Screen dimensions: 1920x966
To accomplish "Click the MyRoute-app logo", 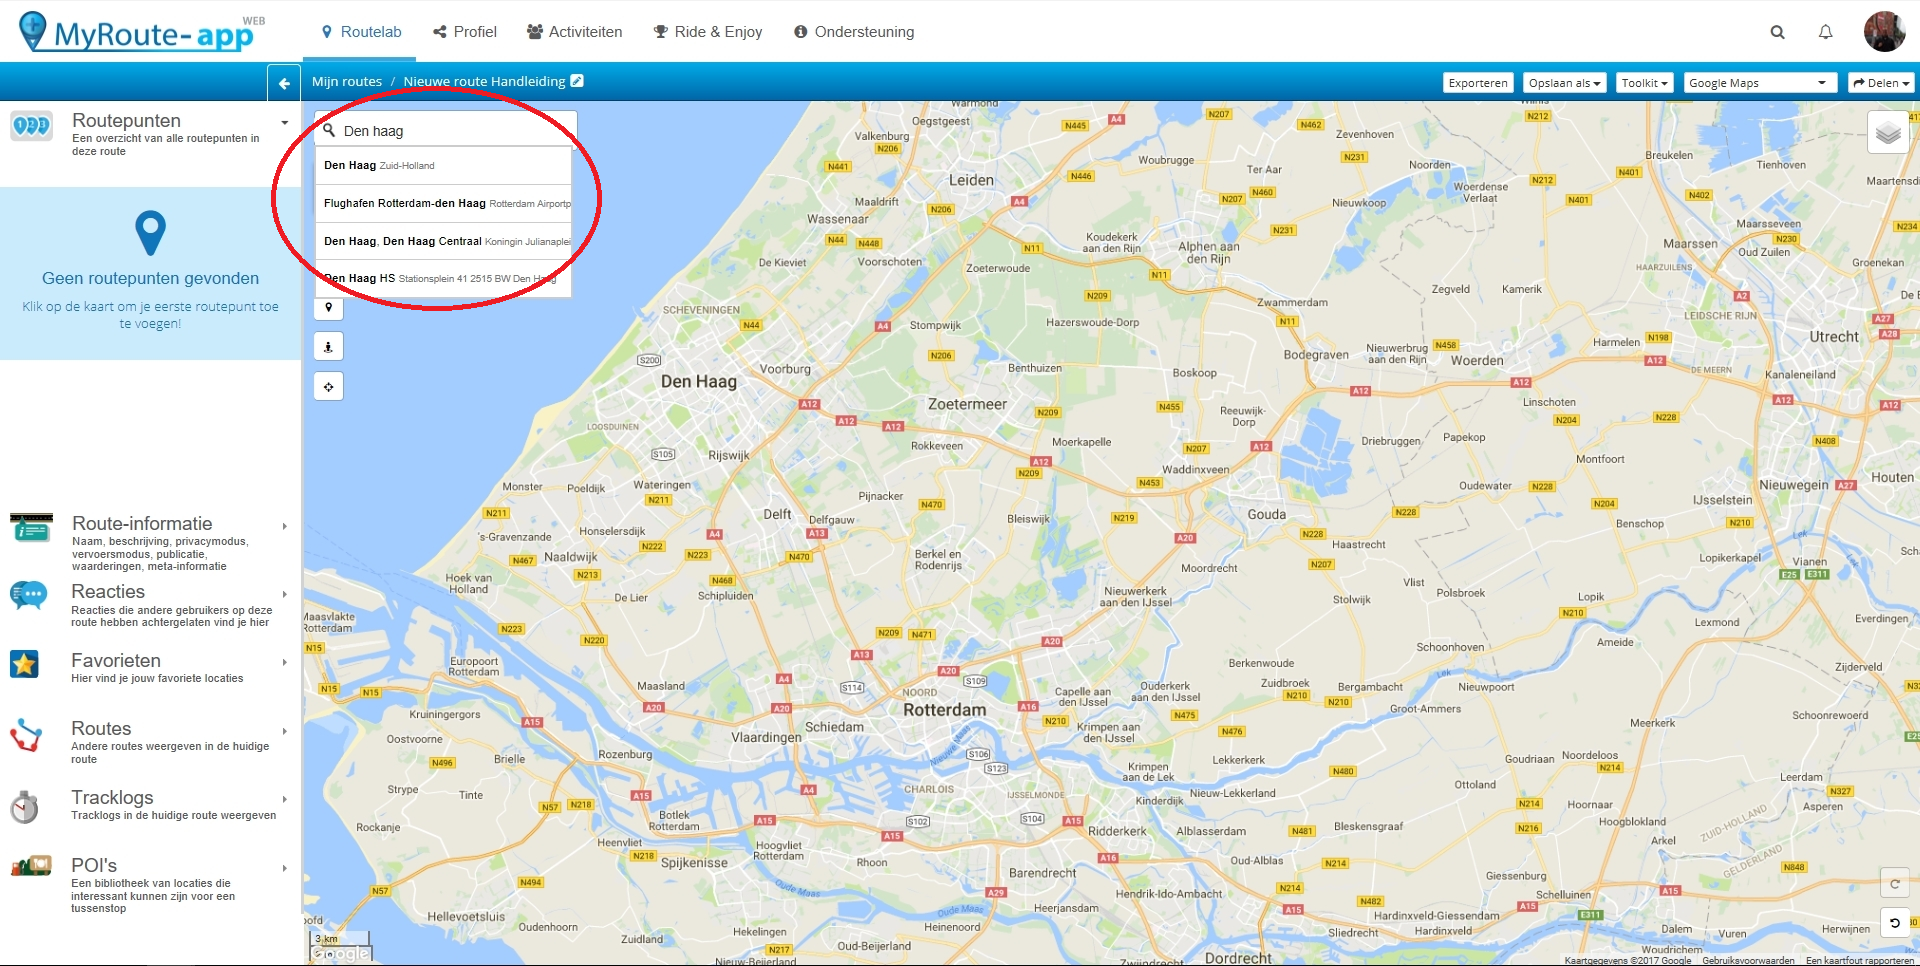I will click(x=141, y=32).
